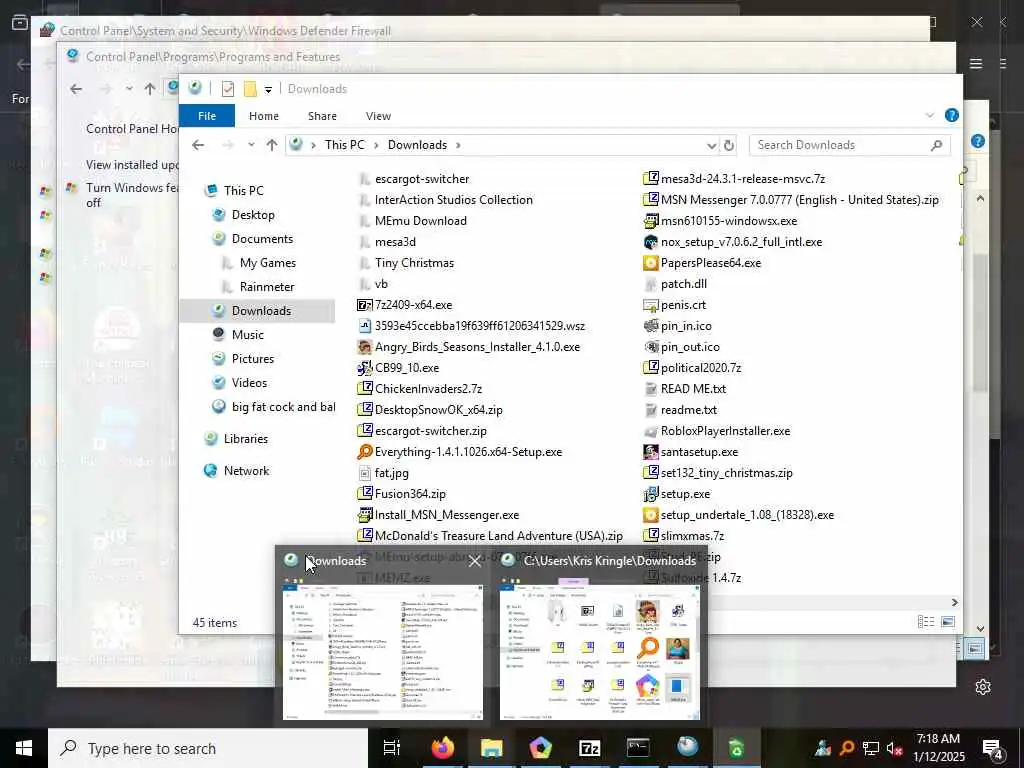Click the New folder quick access icon
The height and width of the screenshot is (768, 1024).
click(x=250, y=89)
